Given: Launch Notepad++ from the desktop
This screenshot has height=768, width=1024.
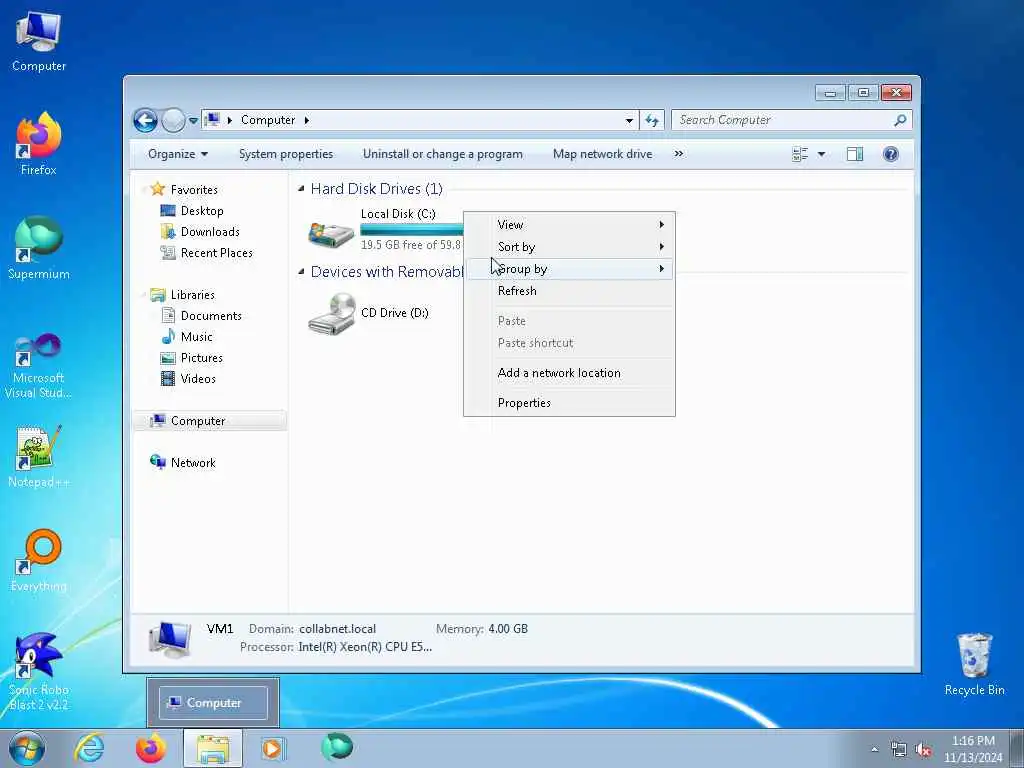Looking at the screenshot, I should (x=39, y=456).
